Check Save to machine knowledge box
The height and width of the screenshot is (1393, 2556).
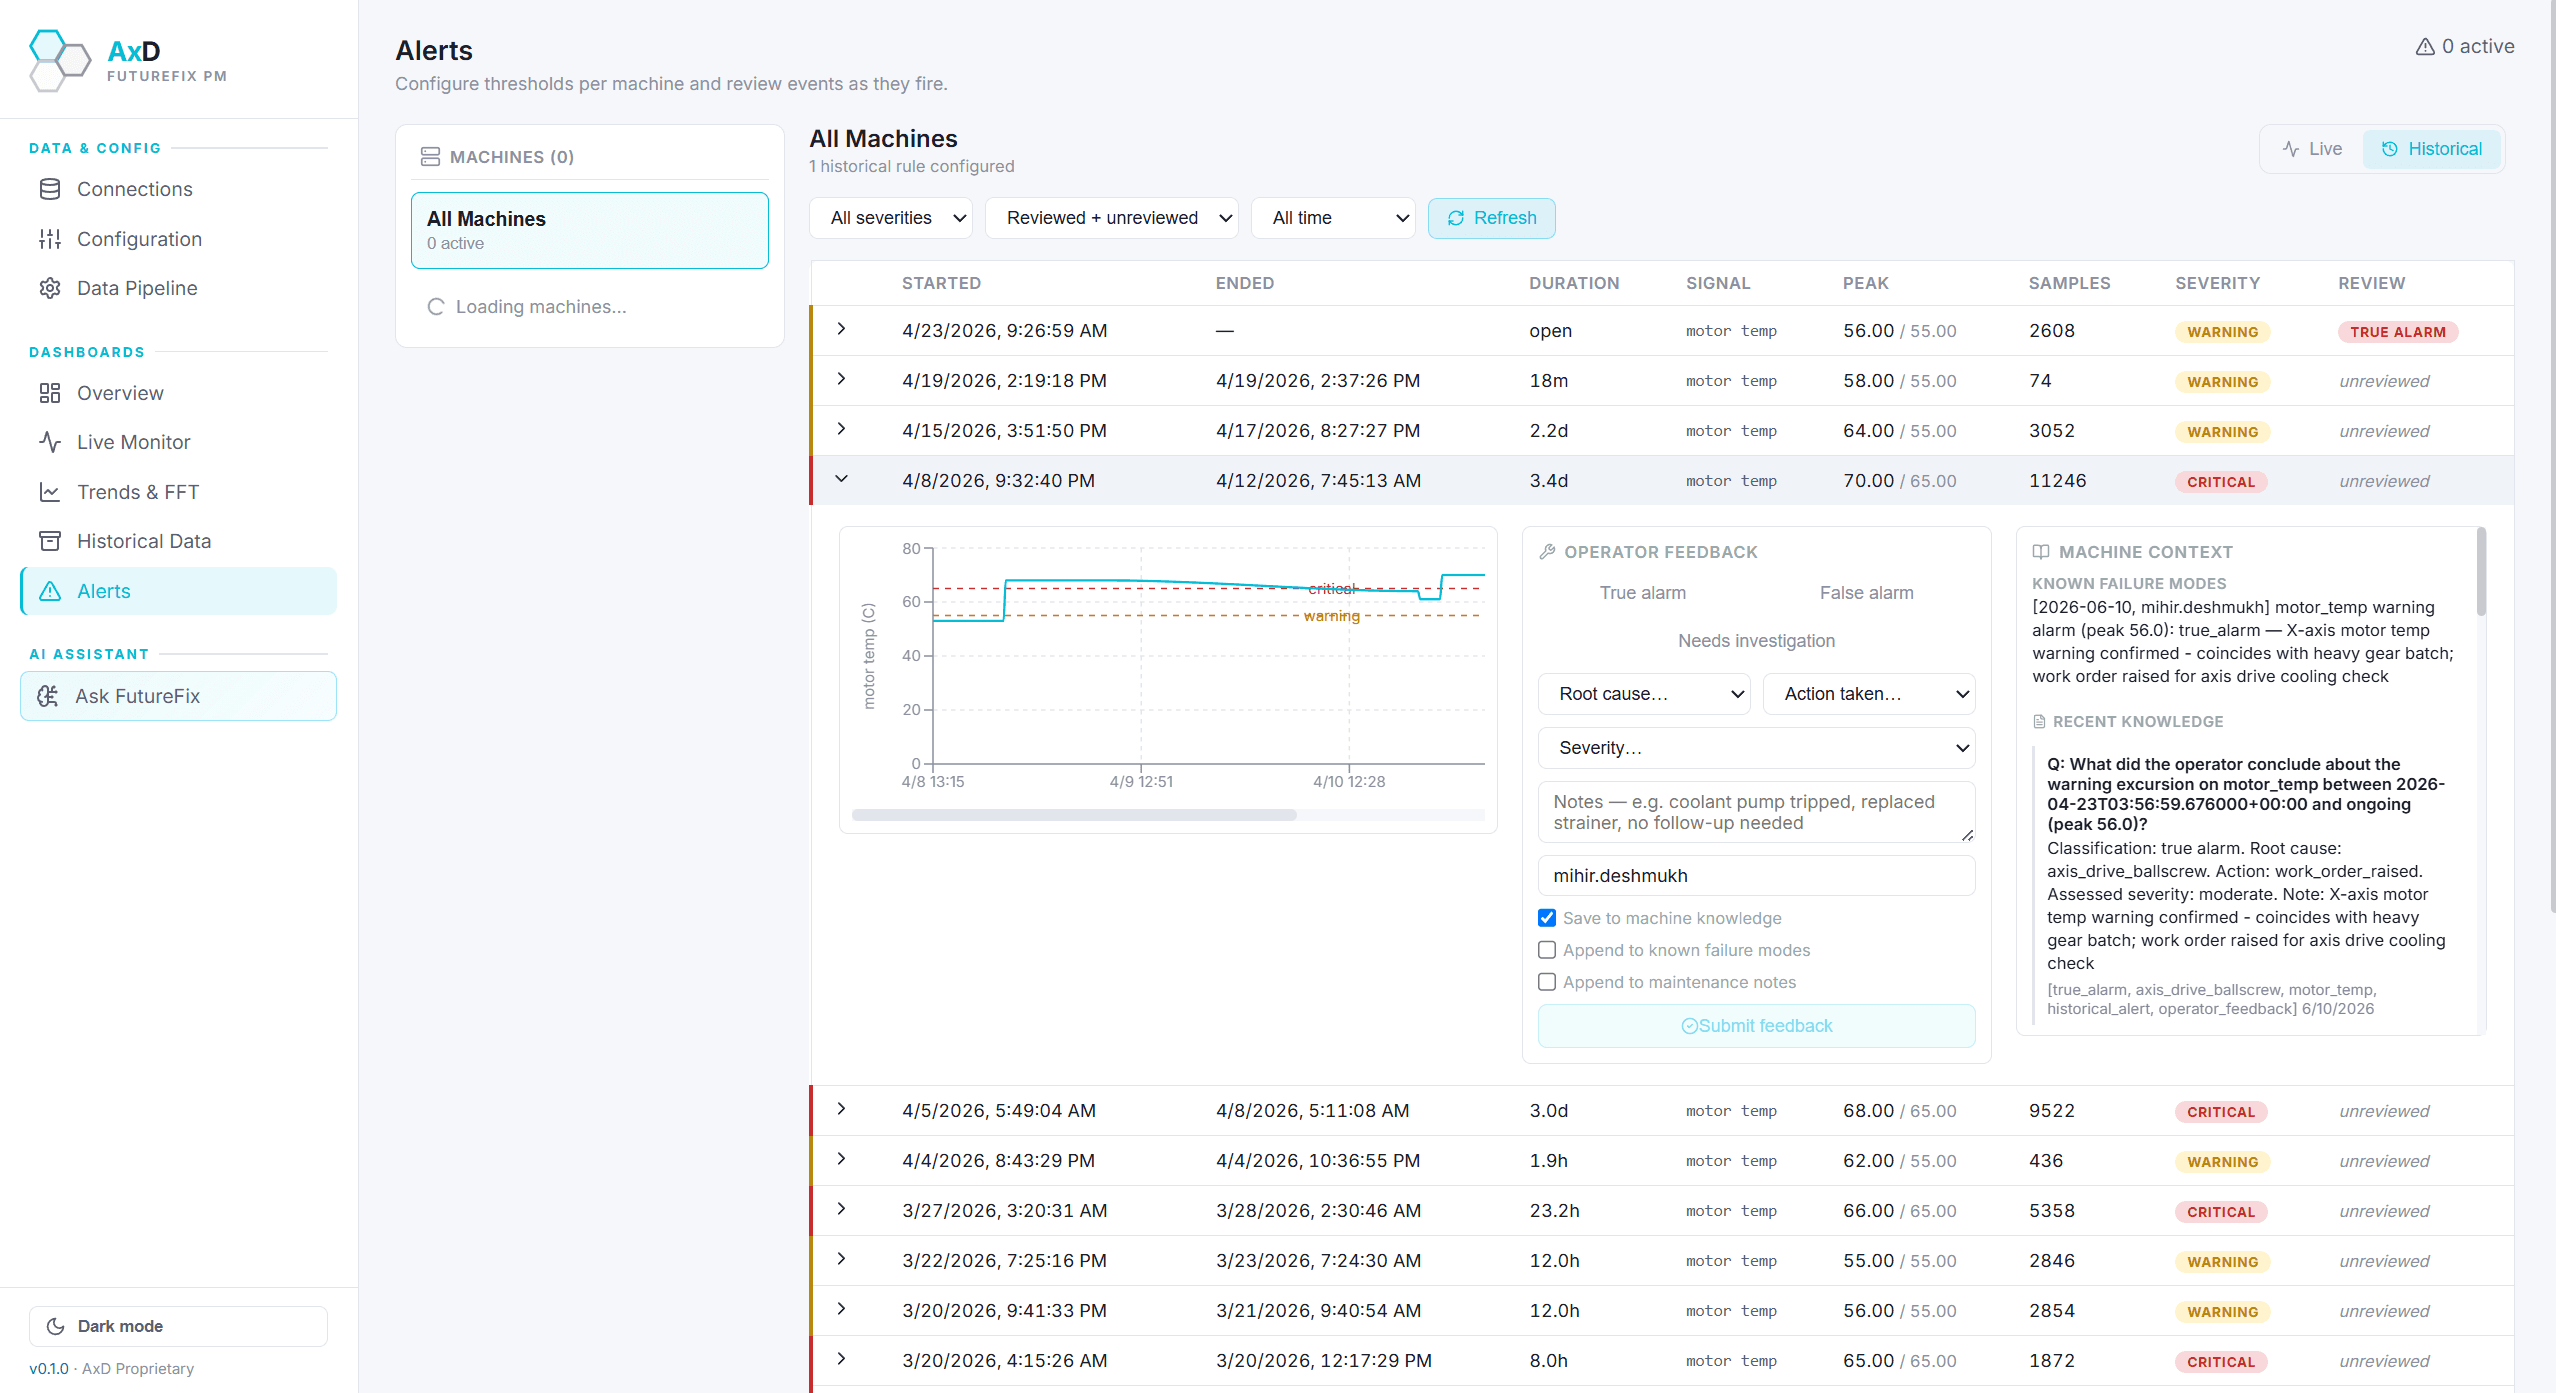(x=1547, y=918)
